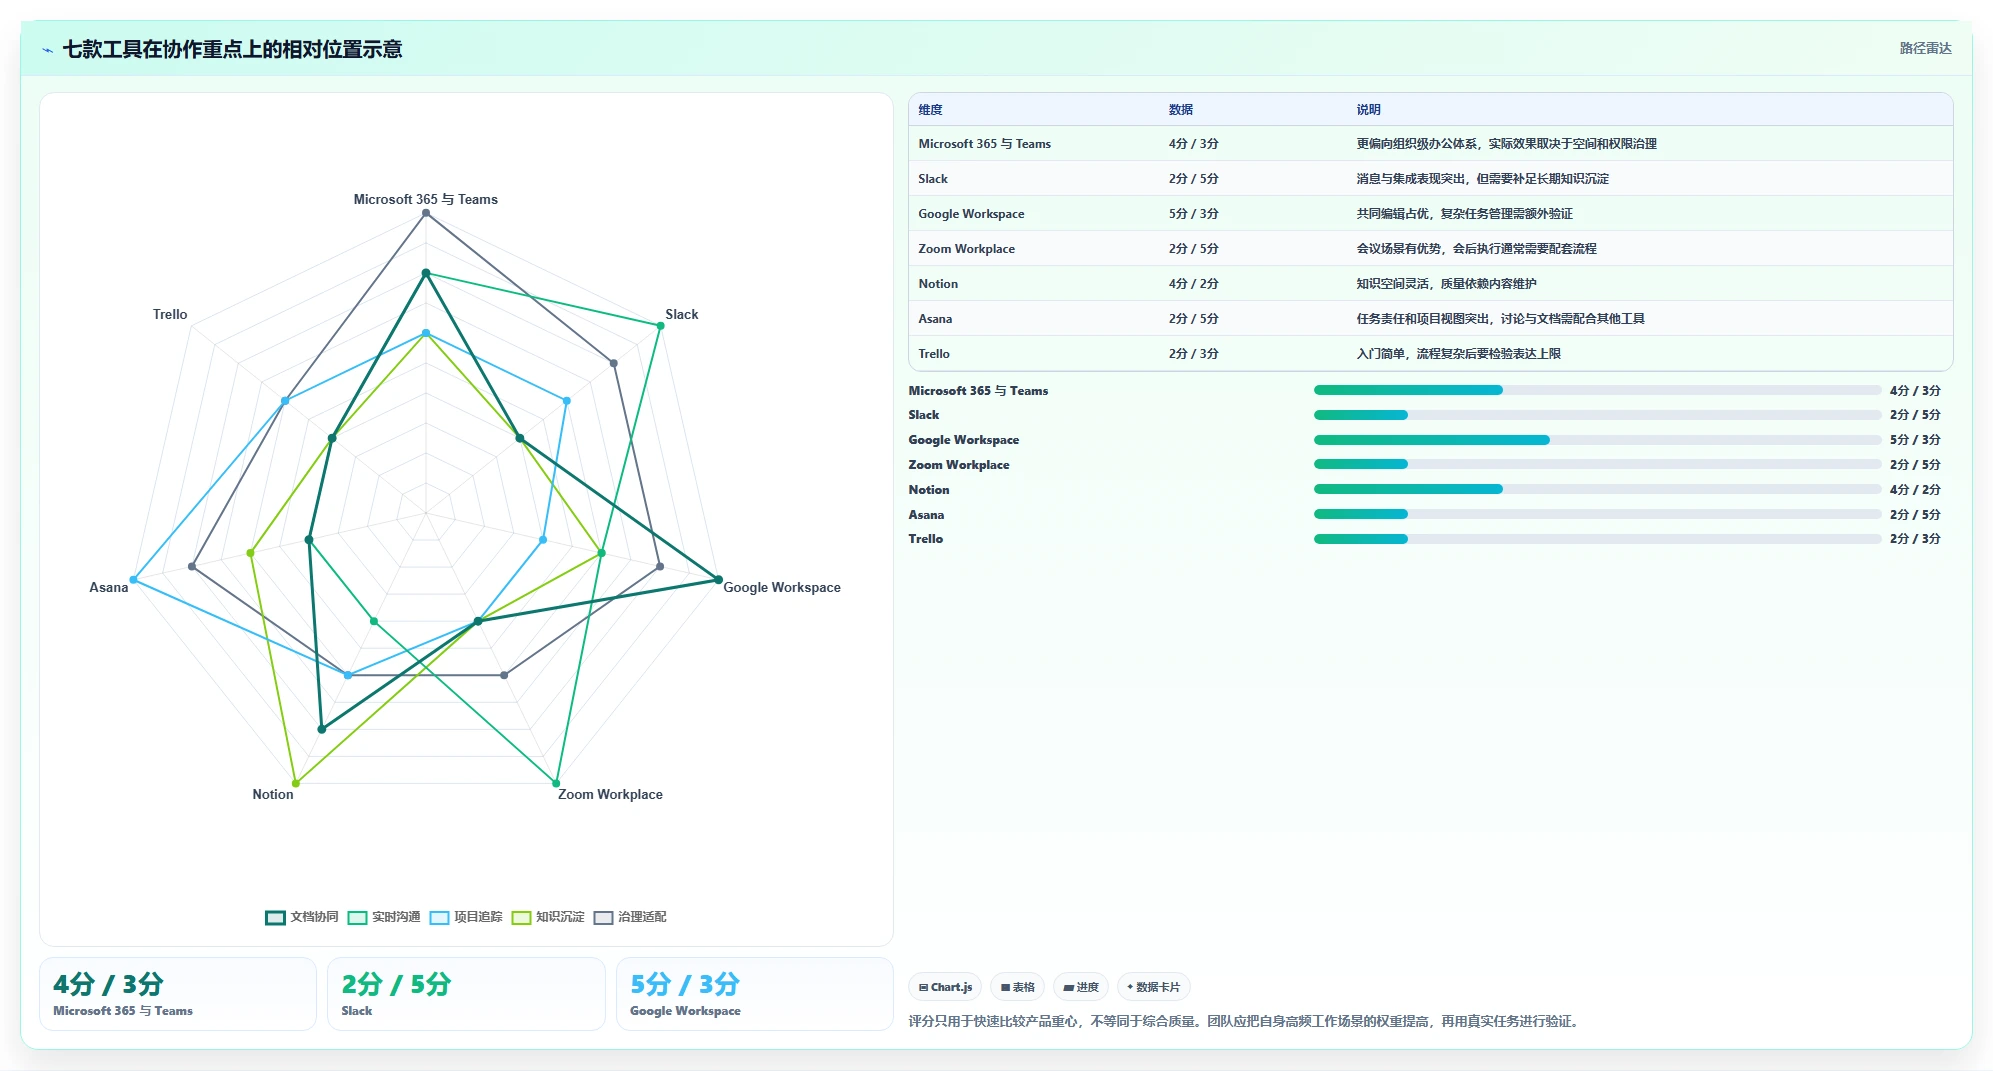The height and width of the screenshot is (1071, 1993).
Task: Click the green point at the Zoom Workplace axis
Action: point(556,783)
